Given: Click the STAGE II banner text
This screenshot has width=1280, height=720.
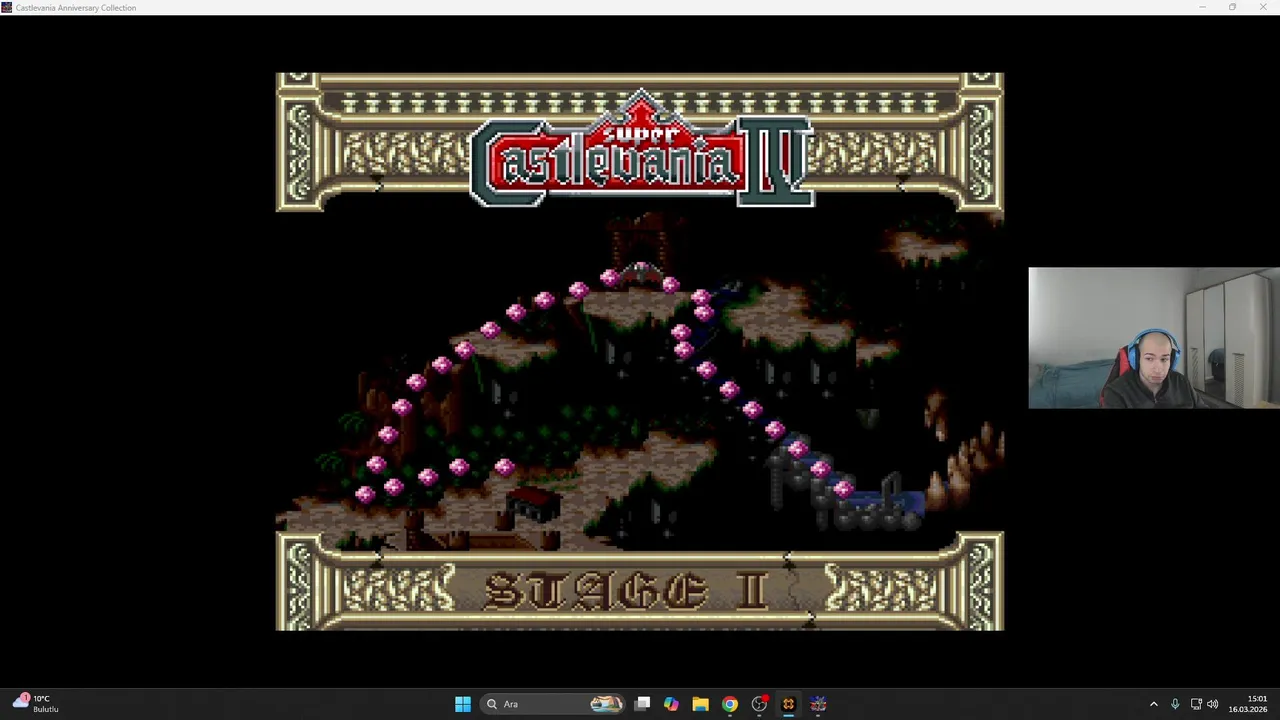Looking at the screenshot, I should pyautogui.click(x=627, y=592).
